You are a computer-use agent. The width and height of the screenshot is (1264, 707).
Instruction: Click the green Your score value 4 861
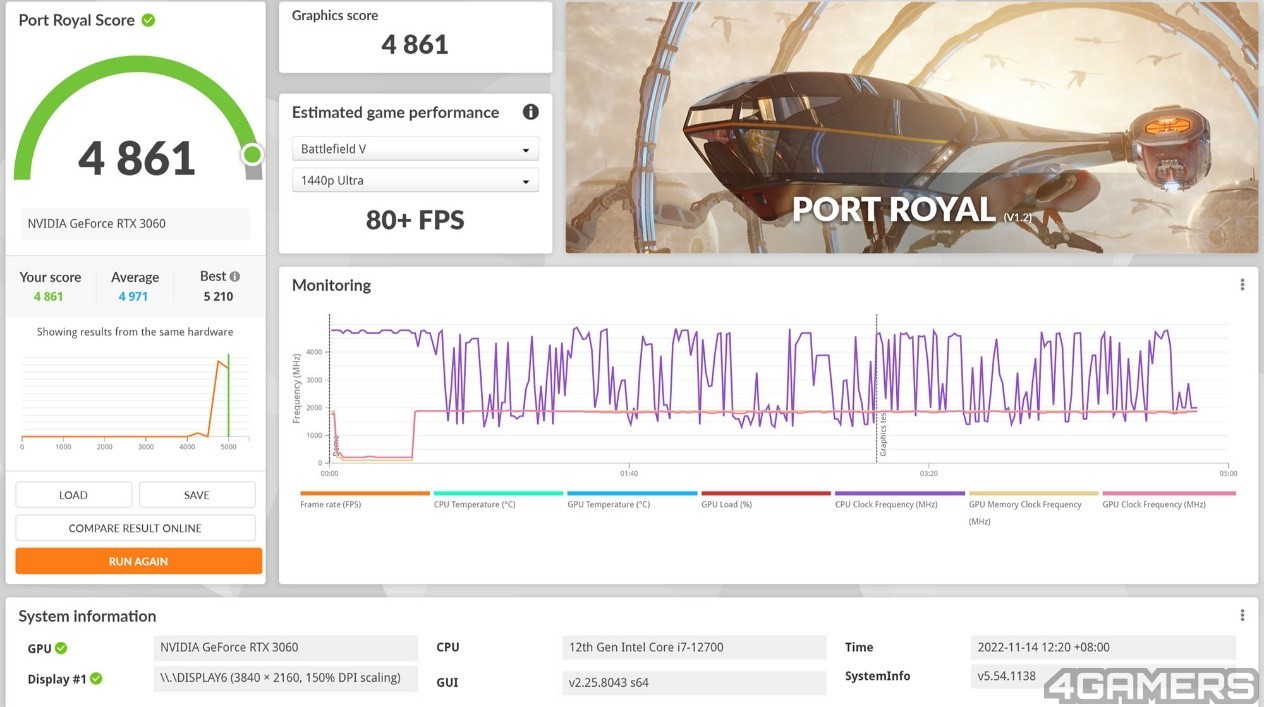click(x=48, y=297)
